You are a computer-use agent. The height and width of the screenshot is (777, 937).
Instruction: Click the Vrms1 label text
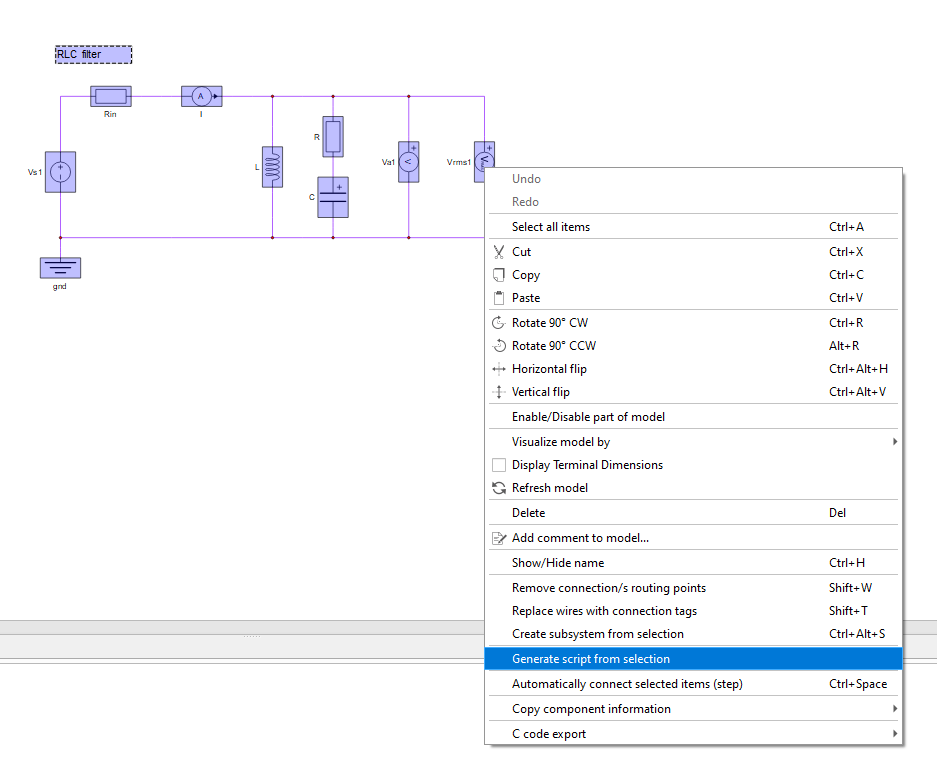click(x=458, y=162)
